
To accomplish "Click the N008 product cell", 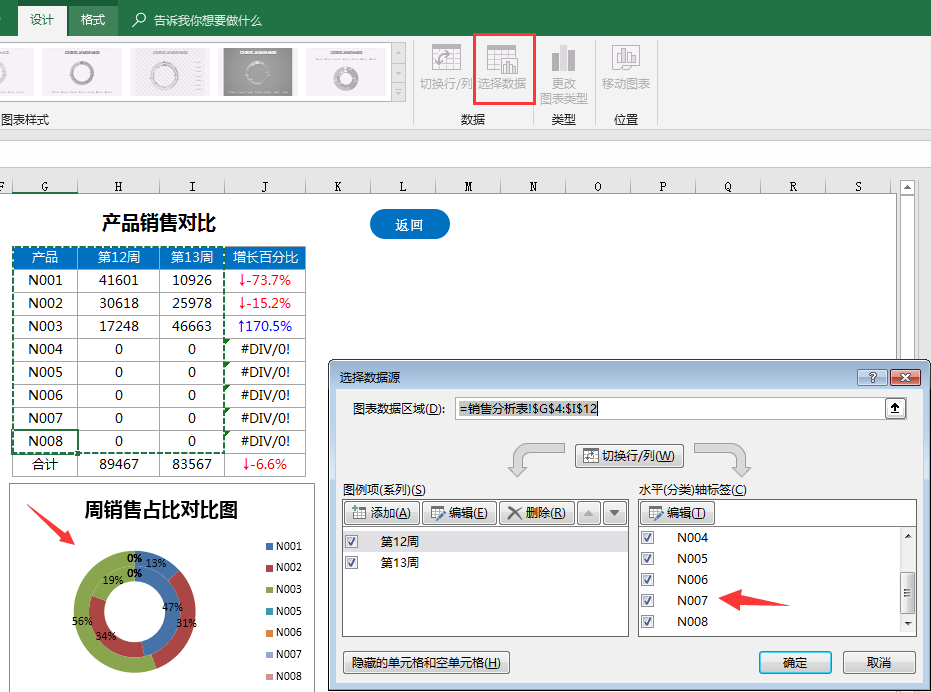I will (45, 441).
